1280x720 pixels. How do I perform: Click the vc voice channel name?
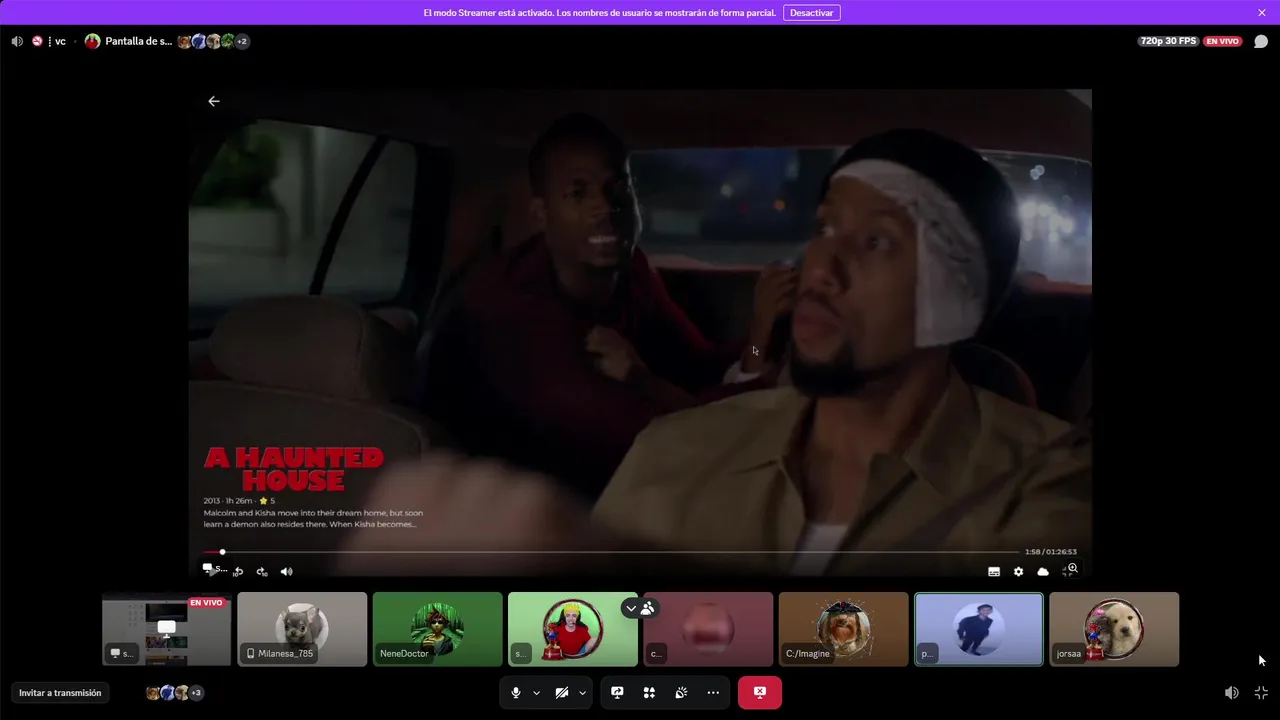60,41
